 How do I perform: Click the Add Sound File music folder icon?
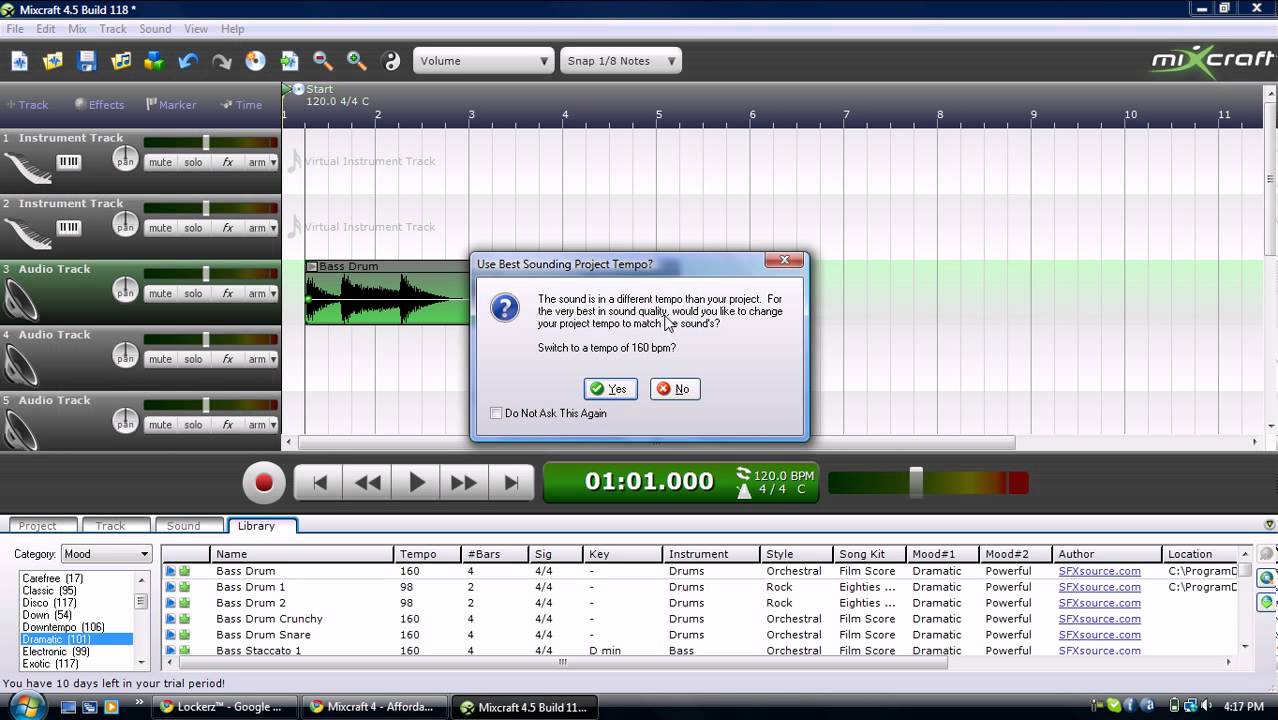coord(121,61)
